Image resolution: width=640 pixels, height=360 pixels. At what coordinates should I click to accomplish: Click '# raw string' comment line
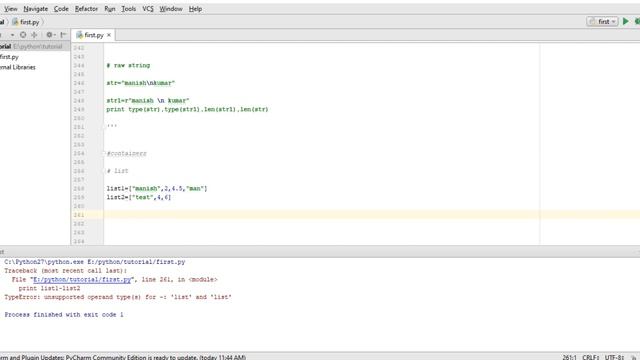point(128,65)
